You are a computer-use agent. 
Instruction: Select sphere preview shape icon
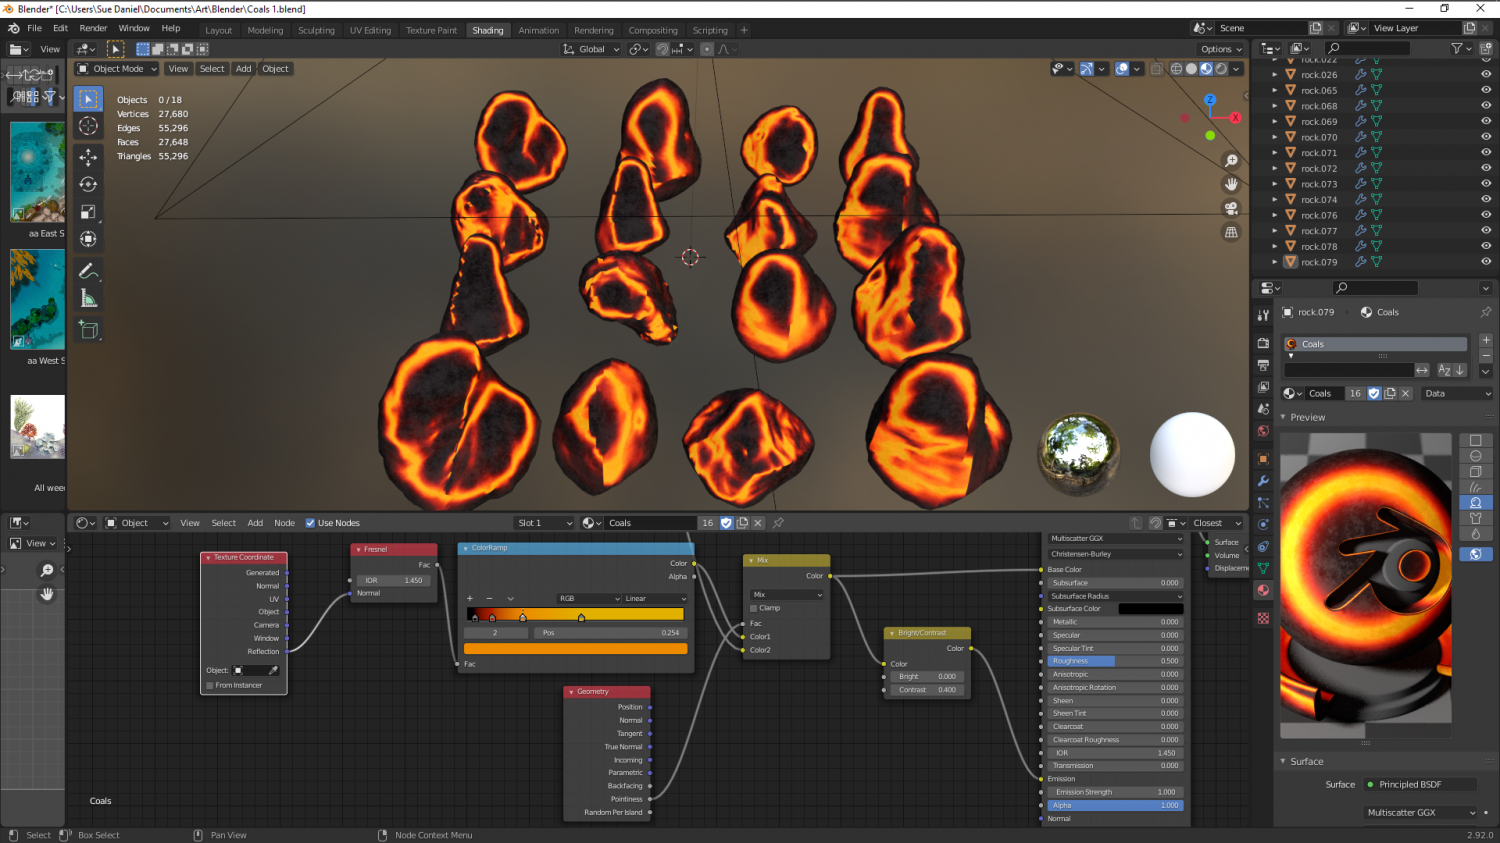(x=1475, y=456)
